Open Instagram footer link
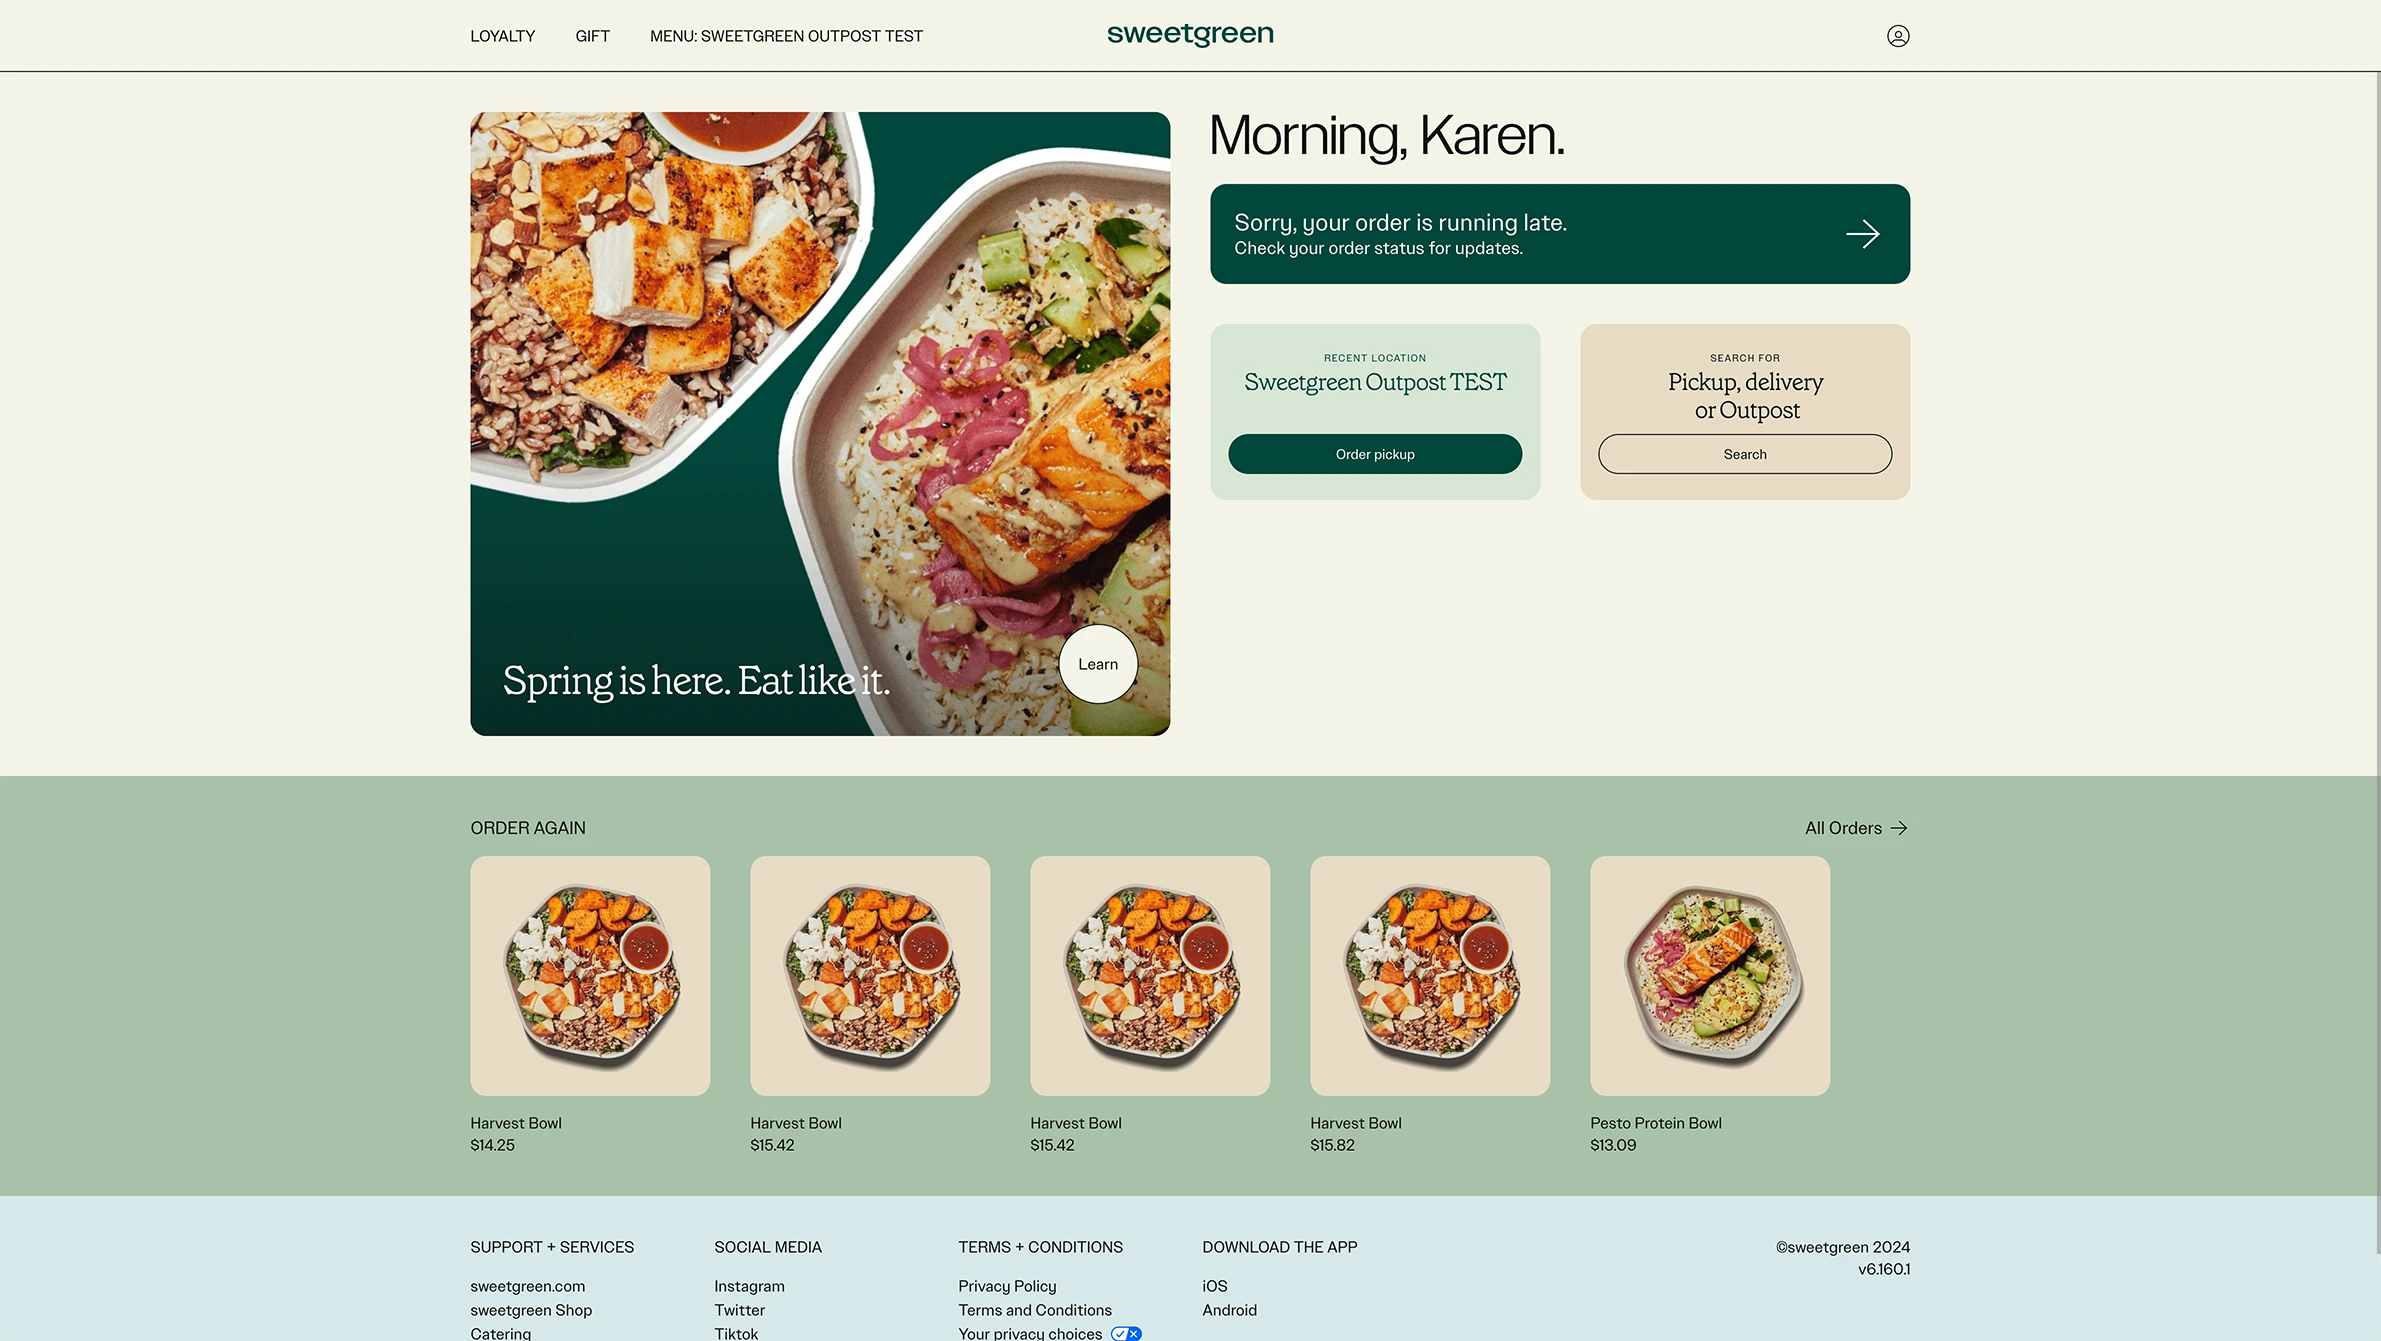Viewport: 2381px width, 1341px height. click(x=749, y=1286)
